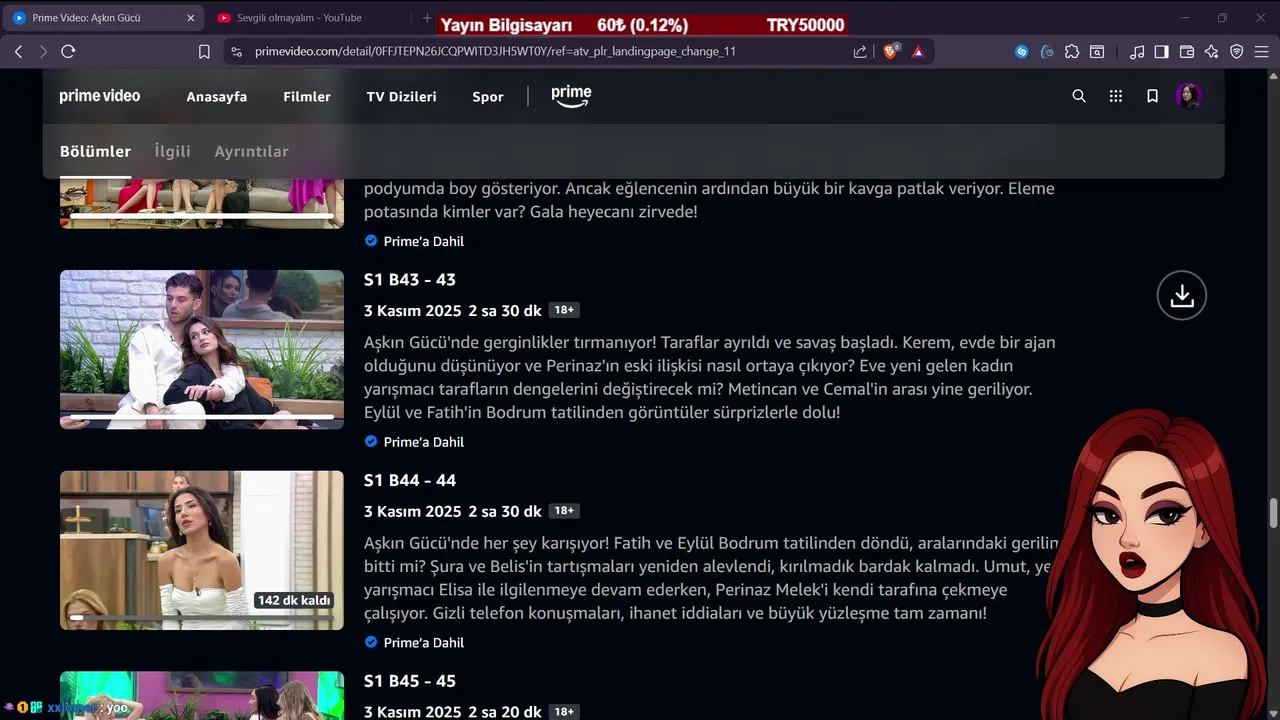Screen dimensions: 1280x720
Task: Click the share icon in the address bar
Action: [x=860, y=51]
